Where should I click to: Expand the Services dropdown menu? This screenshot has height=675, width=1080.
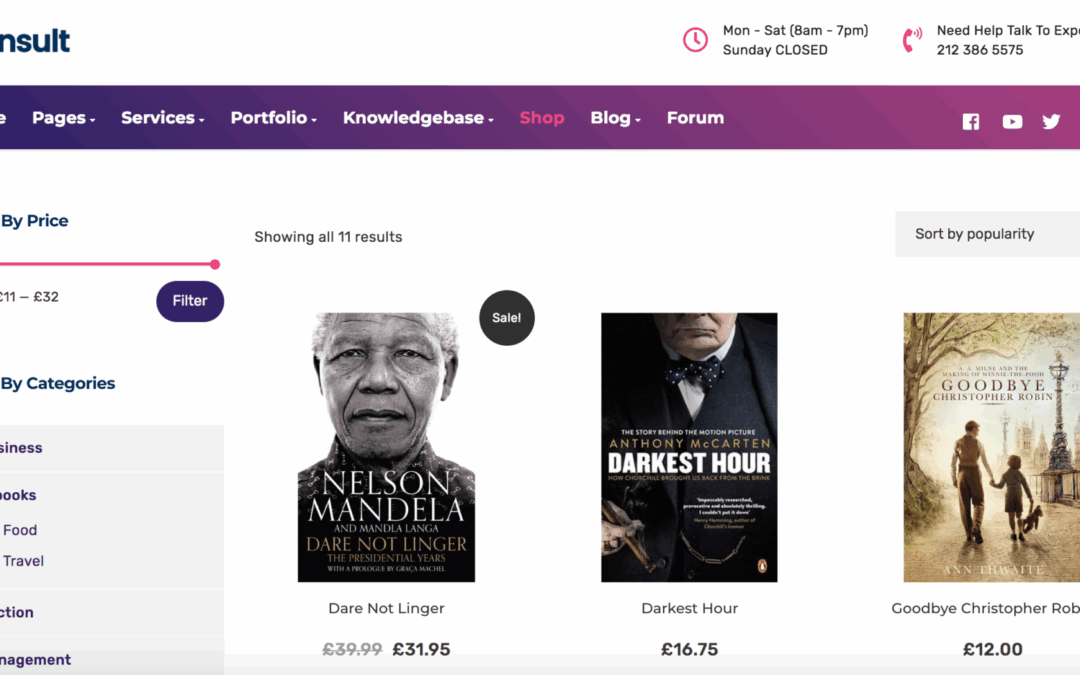(x=162, y=118)
